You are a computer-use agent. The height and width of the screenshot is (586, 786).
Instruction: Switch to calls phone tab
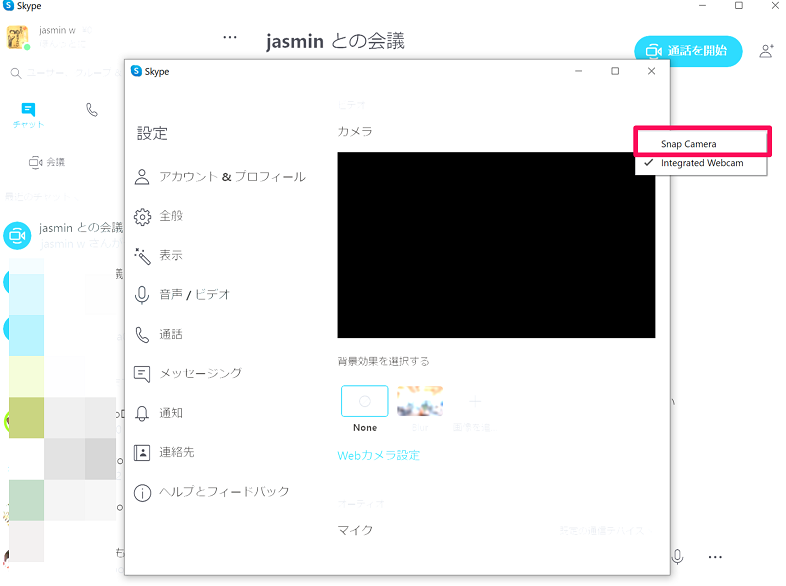tap(91, 109)
